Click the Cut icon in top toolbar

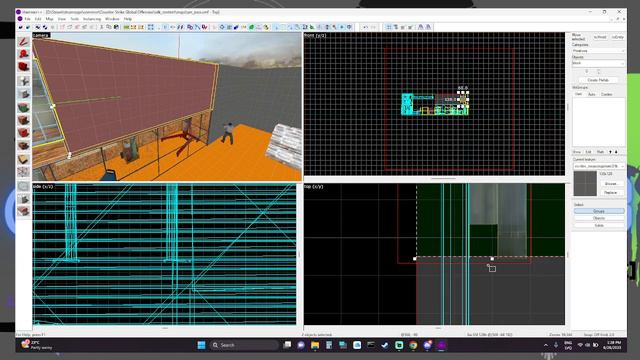(x=102, y=27)
